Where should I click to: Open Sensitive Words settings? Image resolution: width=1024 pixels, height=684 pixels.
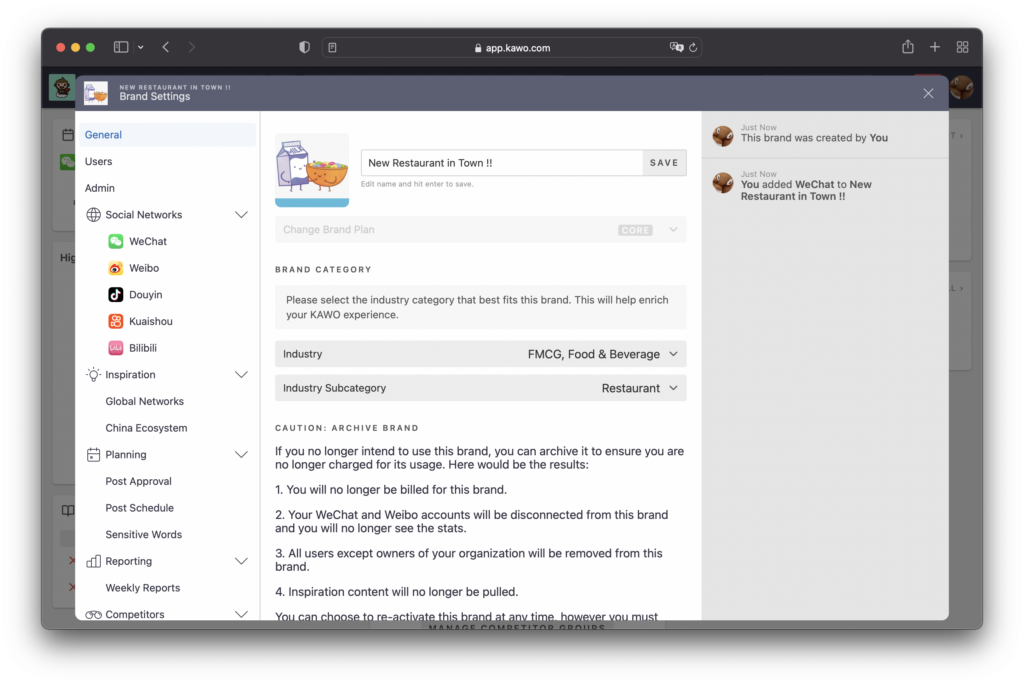click(x=144, y=534)
